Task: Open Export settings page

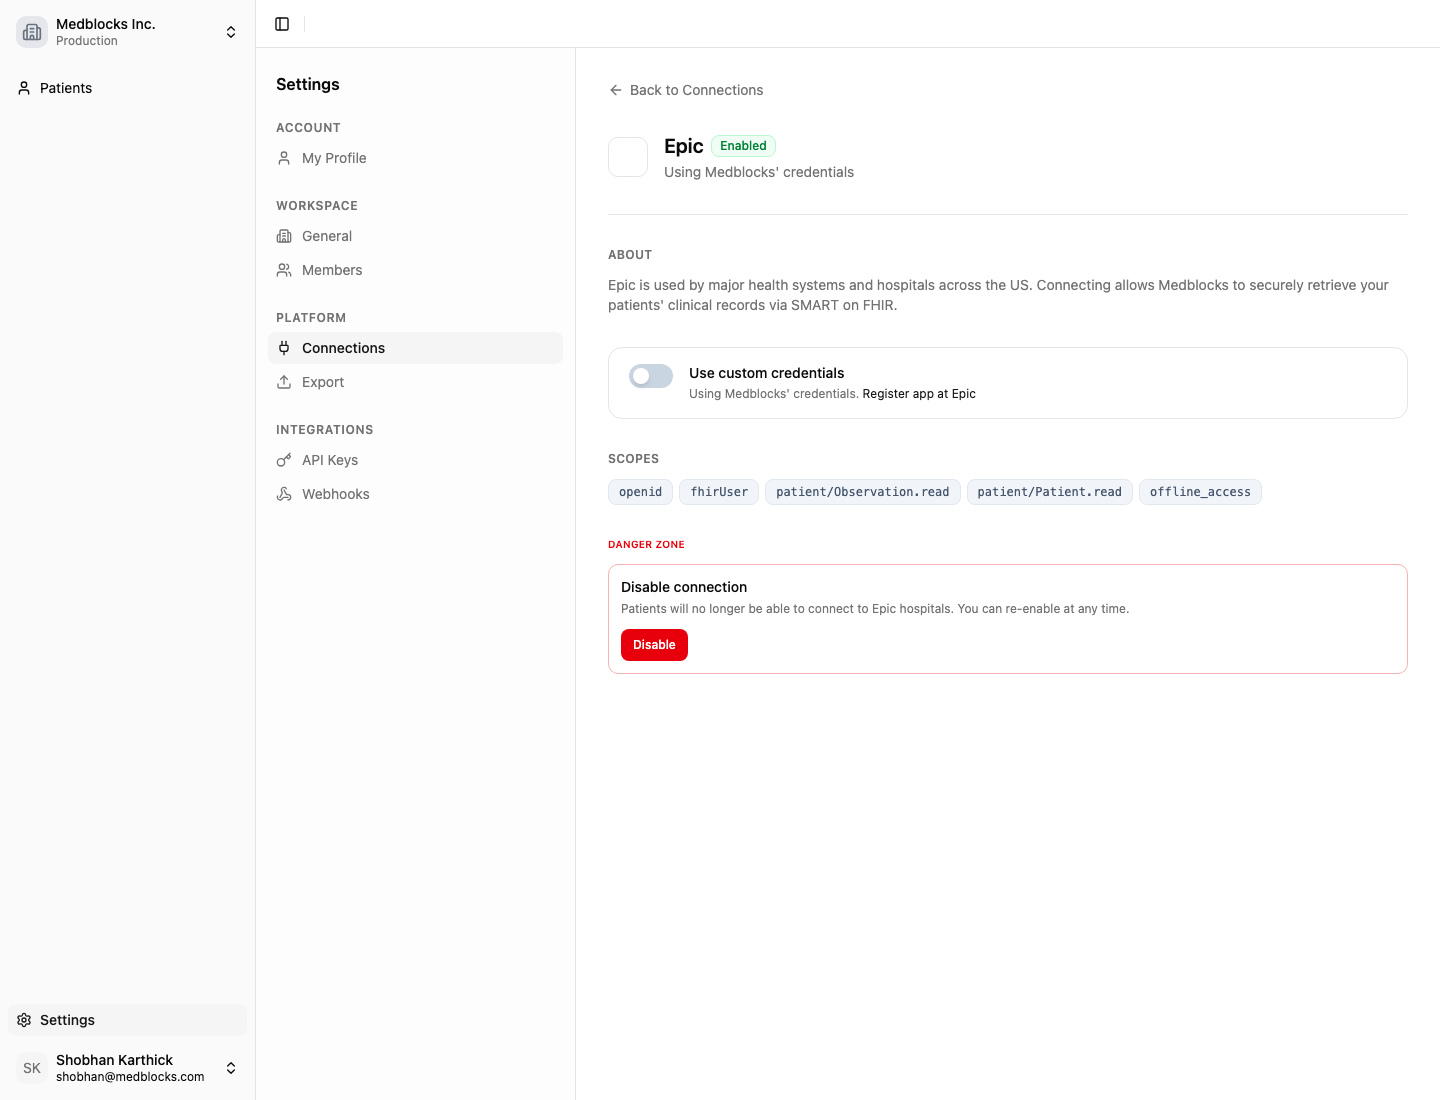Action: point(415,382)
